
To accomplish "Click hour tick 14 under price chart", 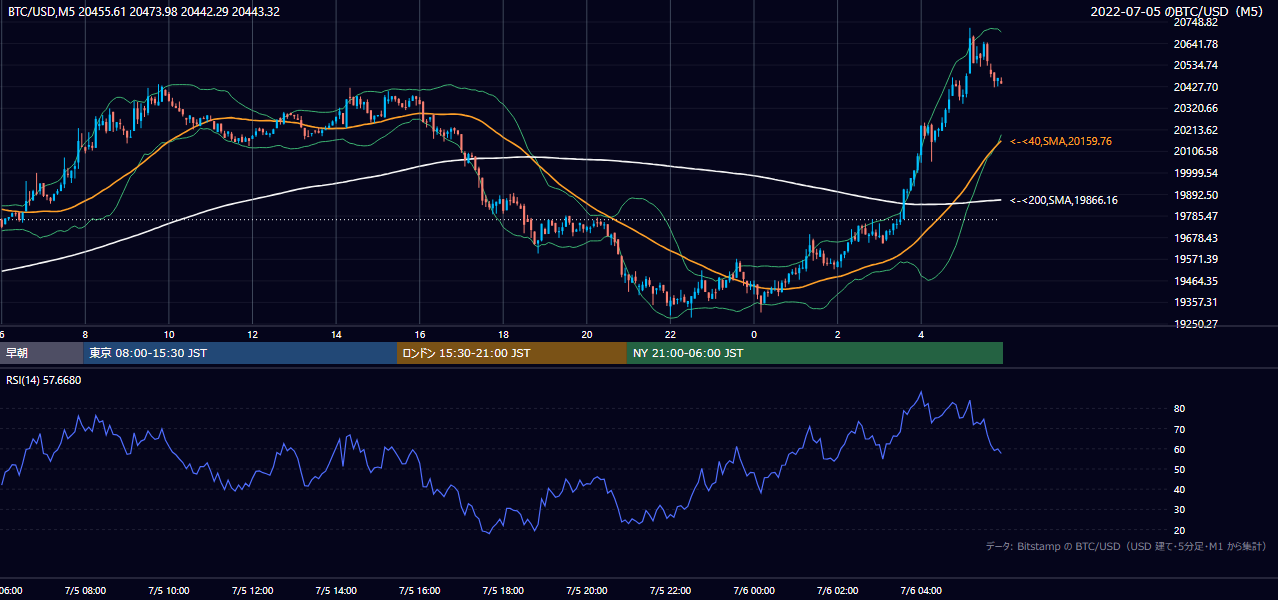I will coord(336,335).
